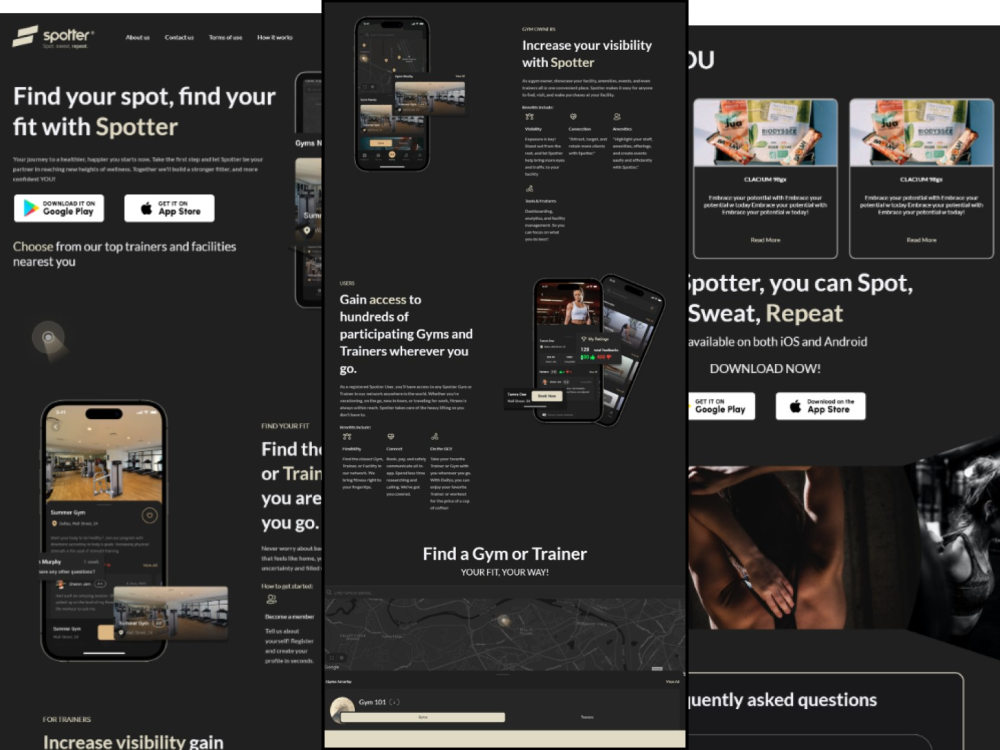Click the GYM OWNERS section label
Viewport: 1000px width, 750px height.
[x=538, y=29]
